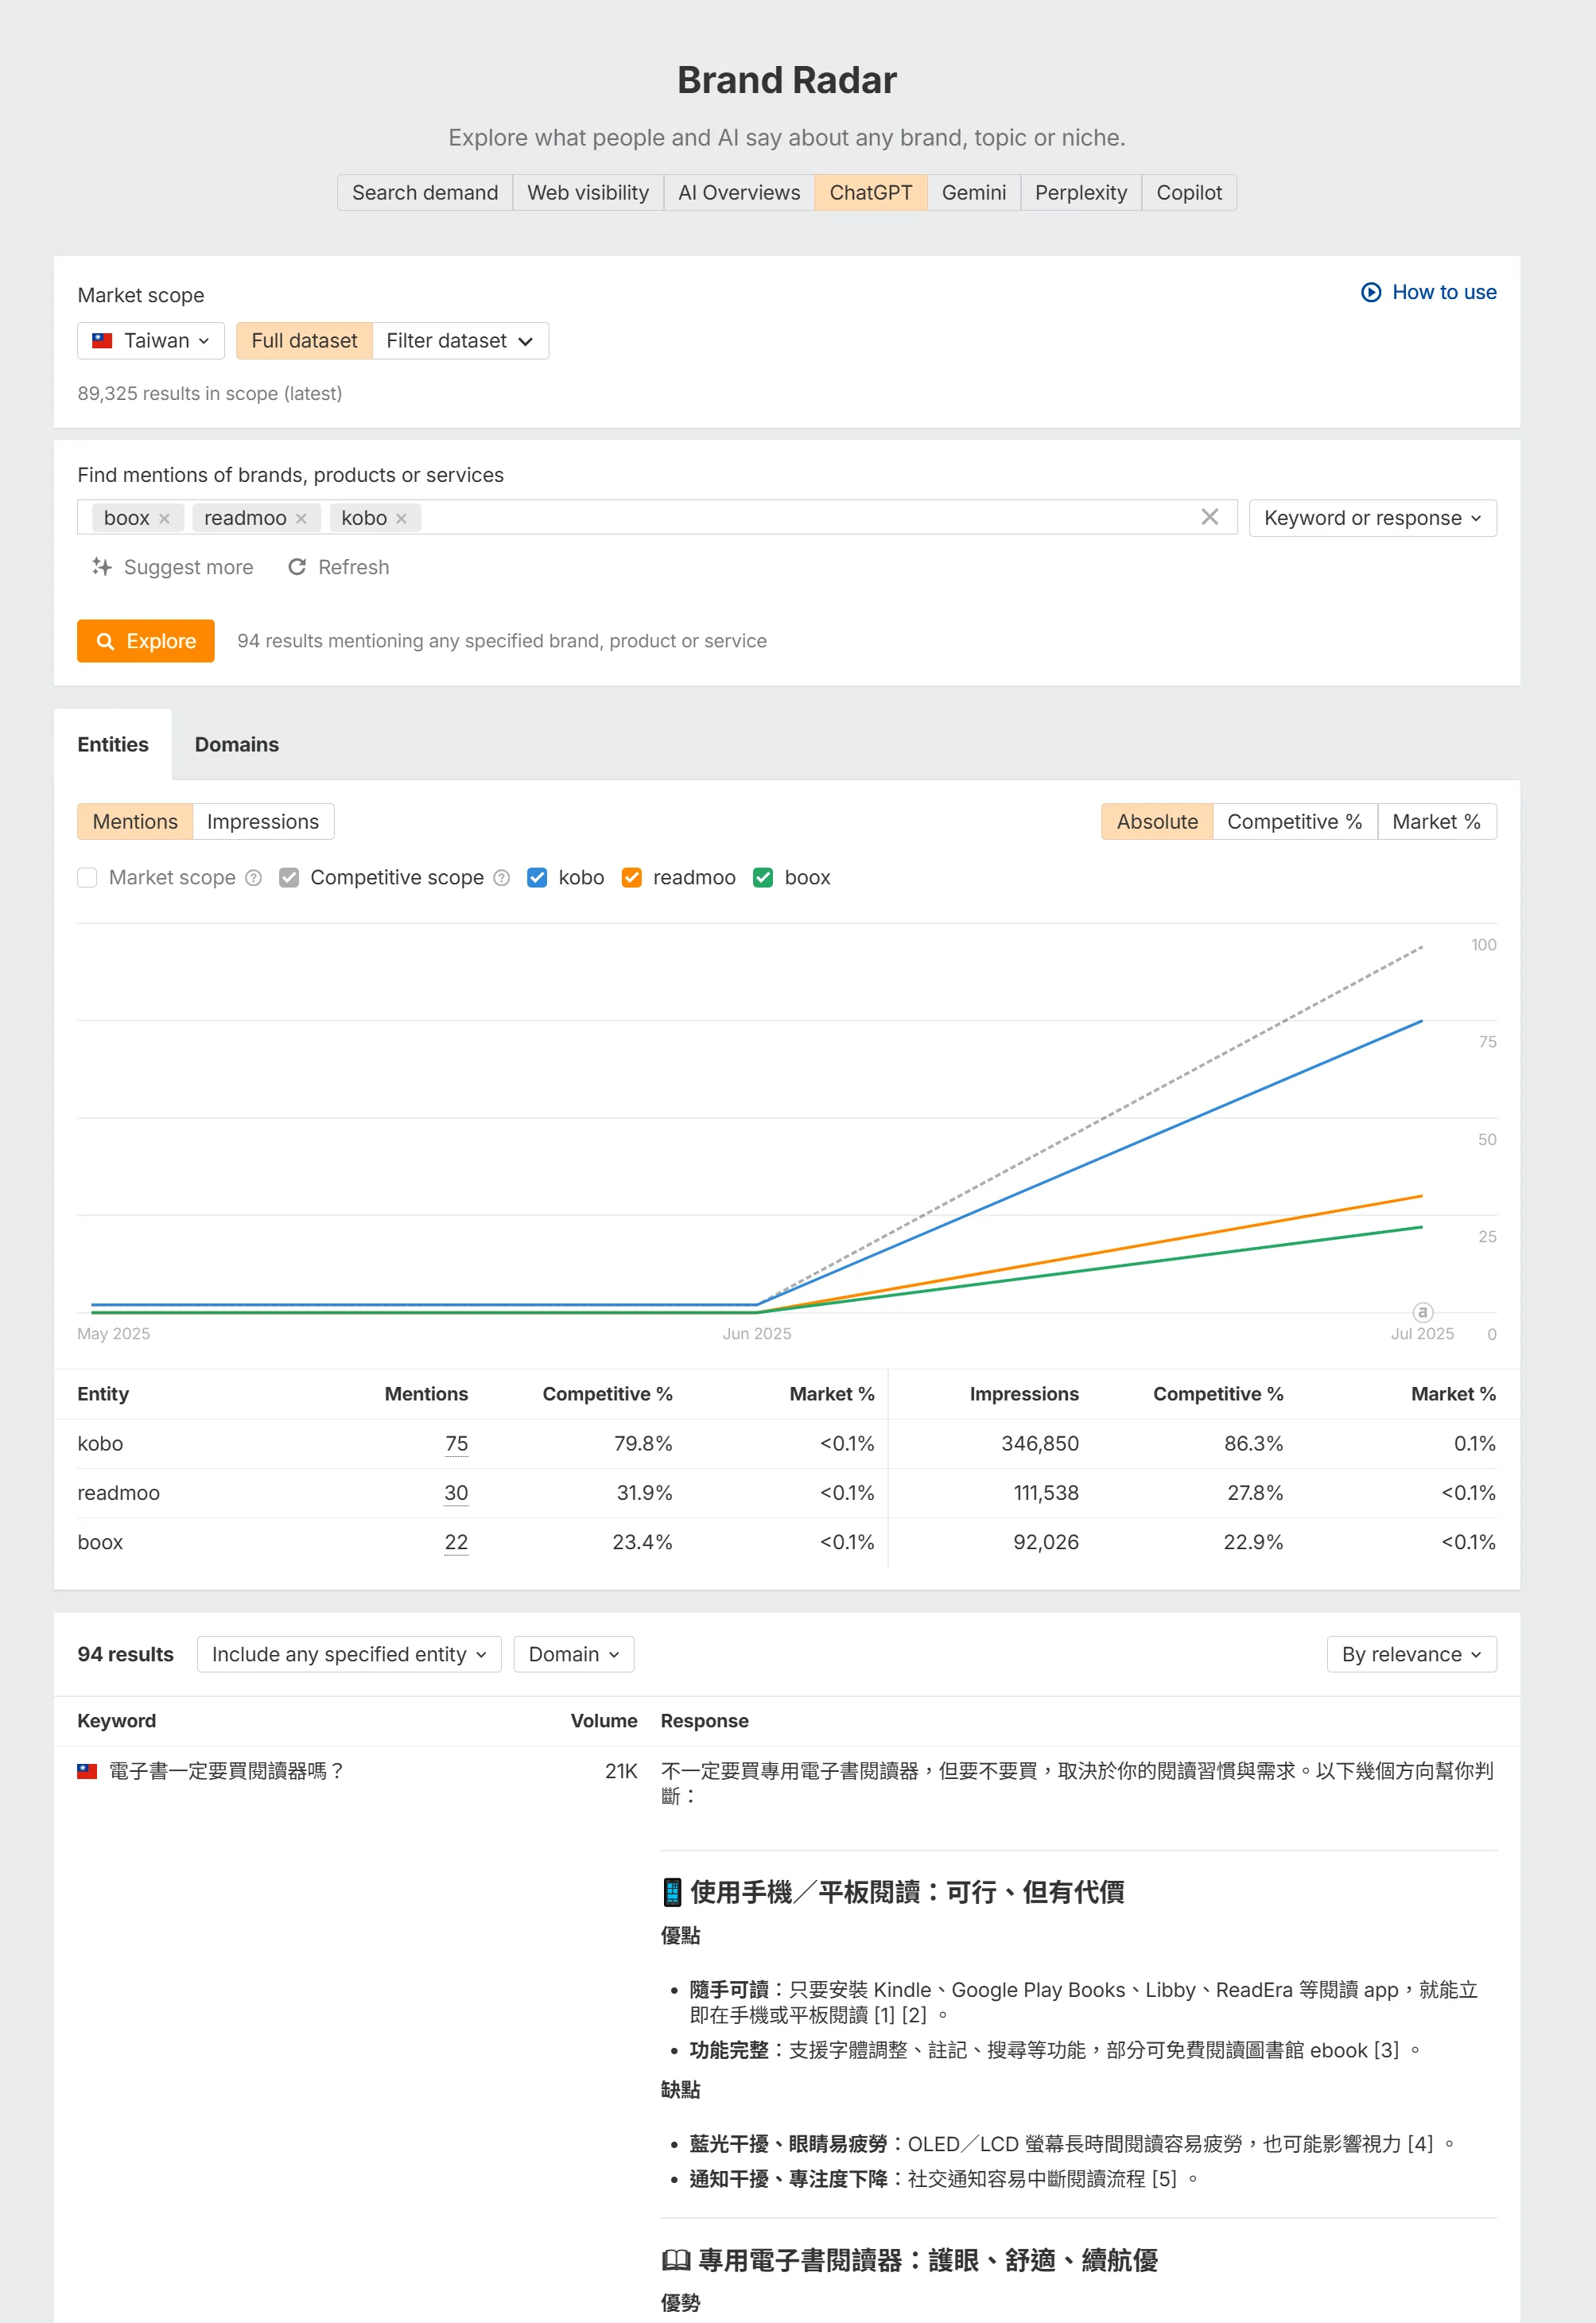
Task: Toggle the readmoo series checkbox
Action: (631, 877)
